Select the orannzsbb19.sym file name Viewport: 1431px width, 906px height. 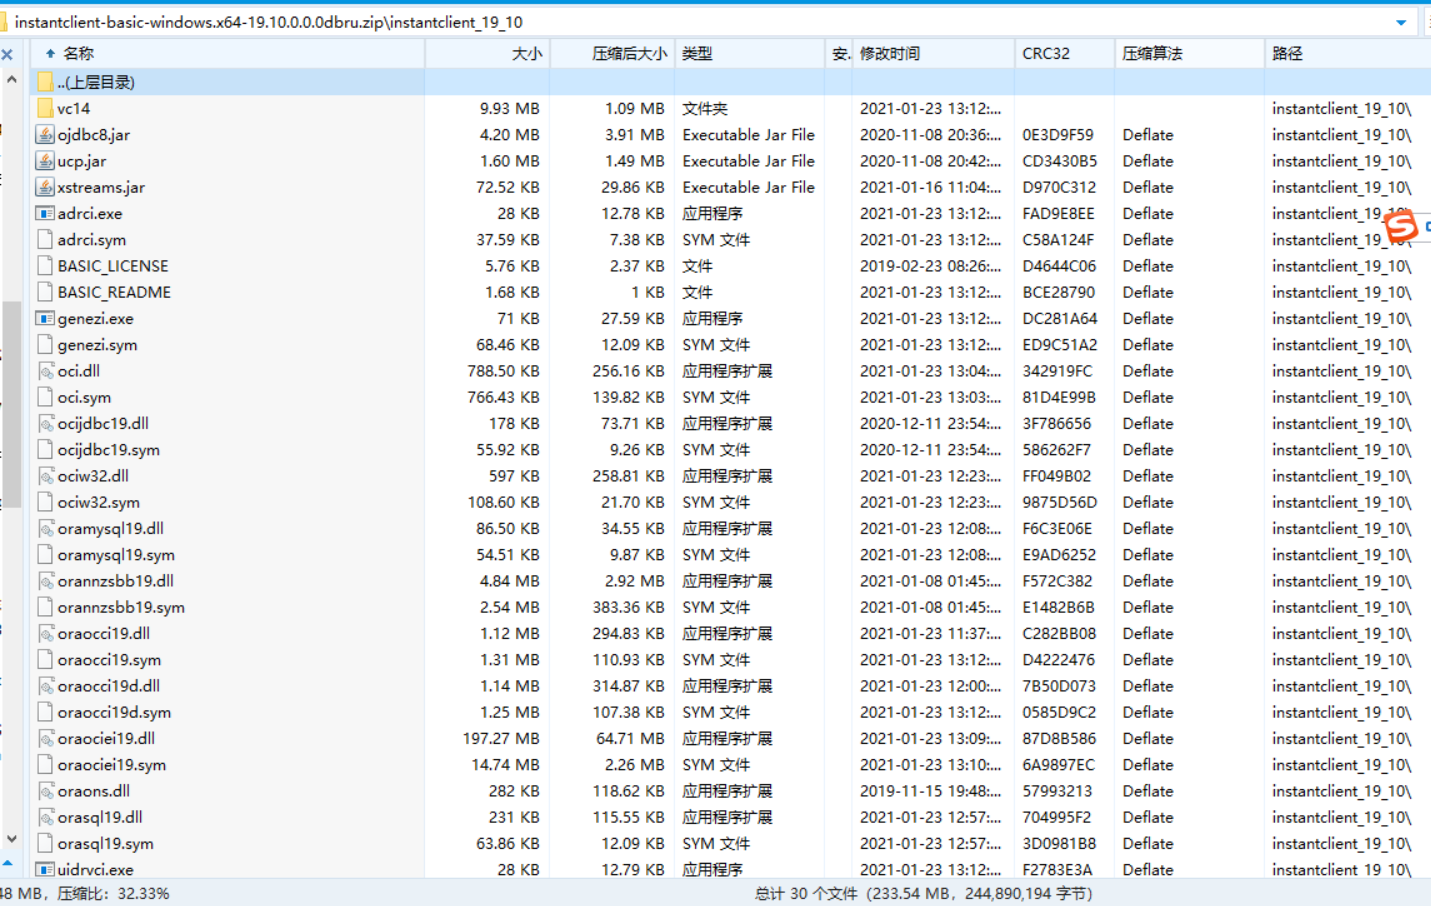pyautogui.click(x=121, y=607)
